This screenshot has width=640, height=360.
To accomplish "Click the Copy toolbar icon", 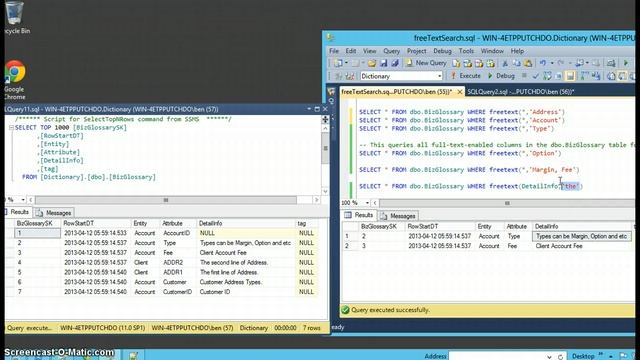I will click(x=516, y=63).
